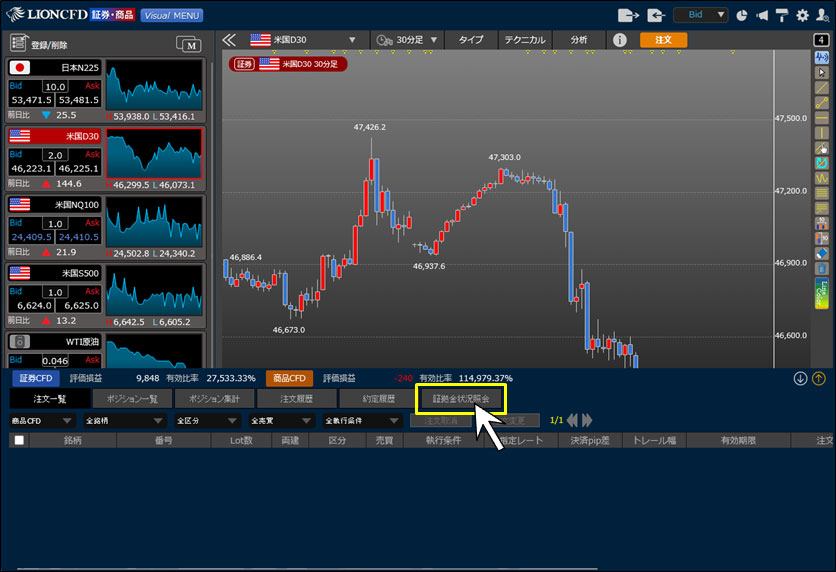
Task: Tick the select-all checkbox in order table
Action: pos(19,440)
